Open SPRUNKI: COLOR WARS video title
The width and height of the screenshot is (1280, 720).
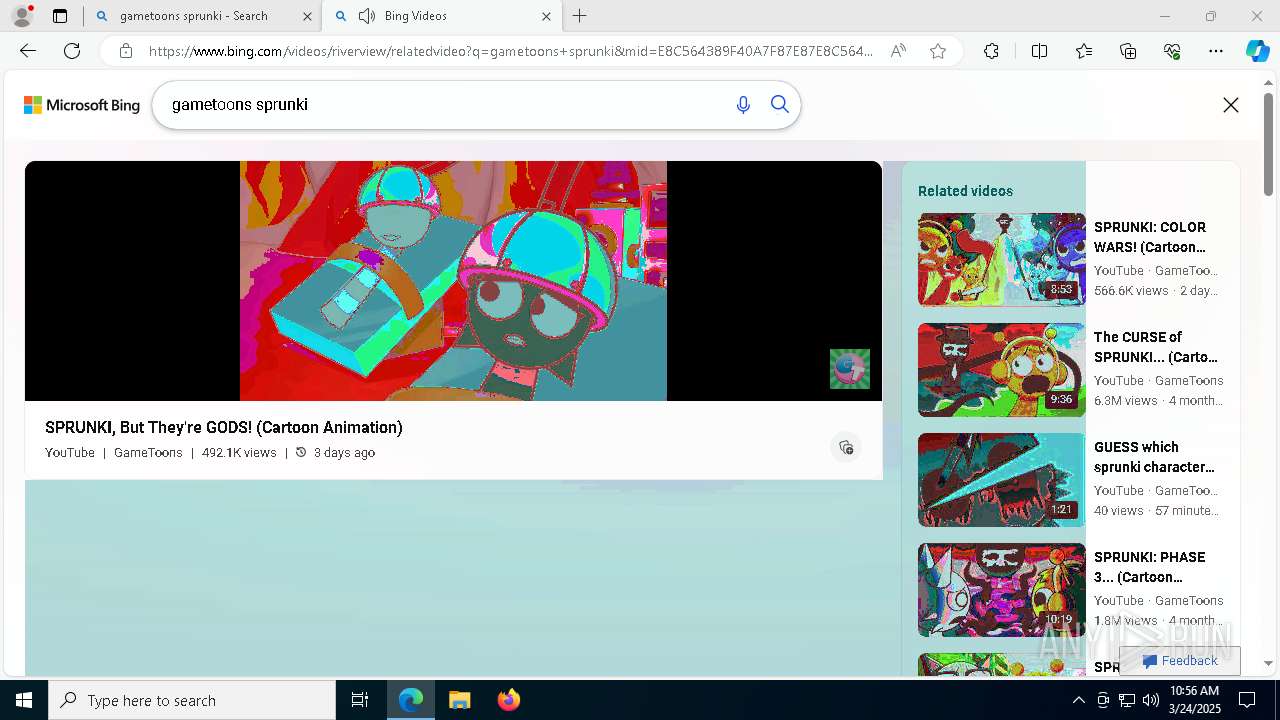point(1151,237)
